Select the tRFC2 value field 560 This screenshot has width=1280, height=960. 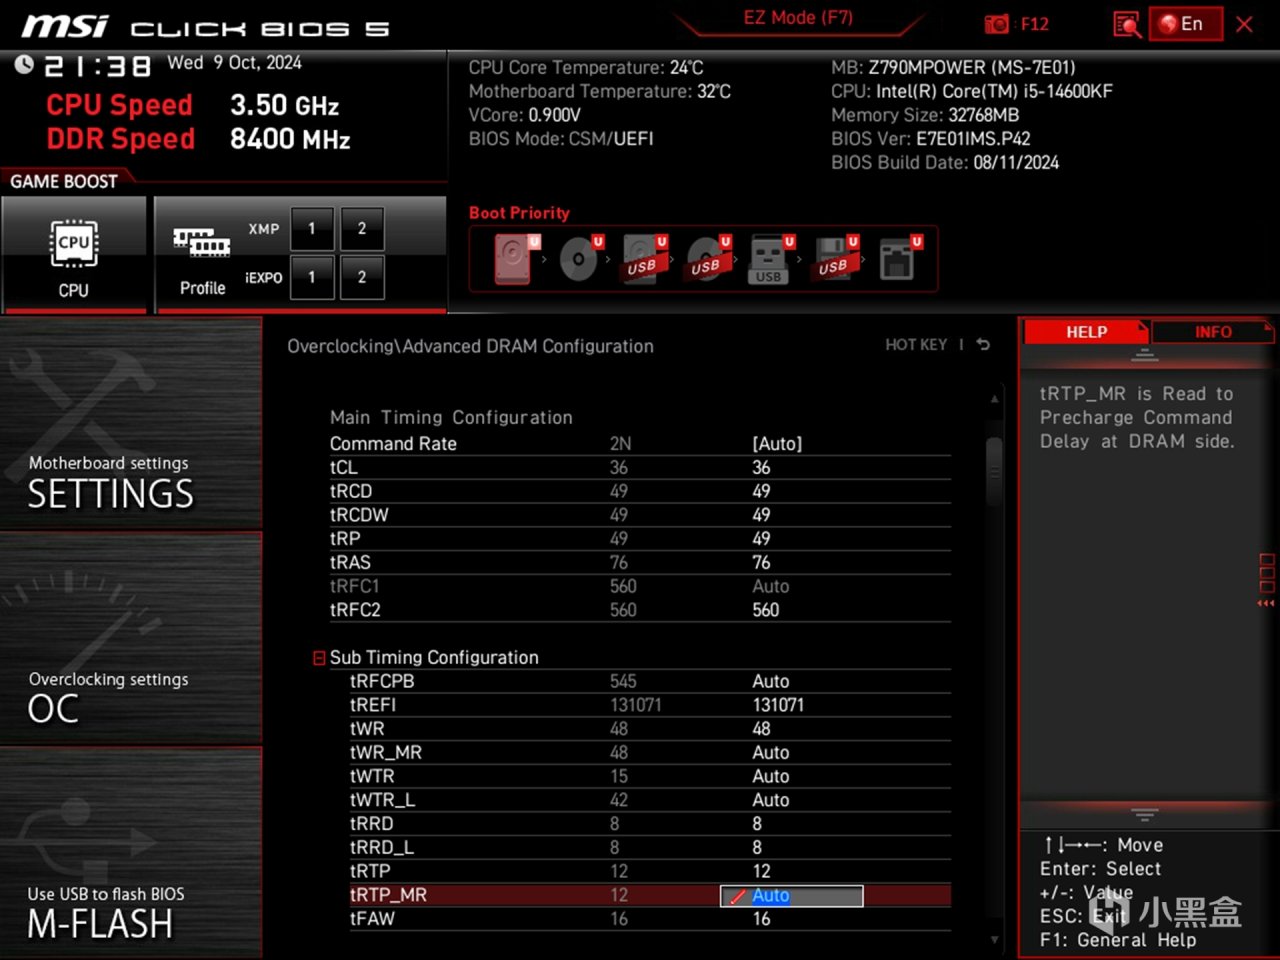[x=765, y=610]
